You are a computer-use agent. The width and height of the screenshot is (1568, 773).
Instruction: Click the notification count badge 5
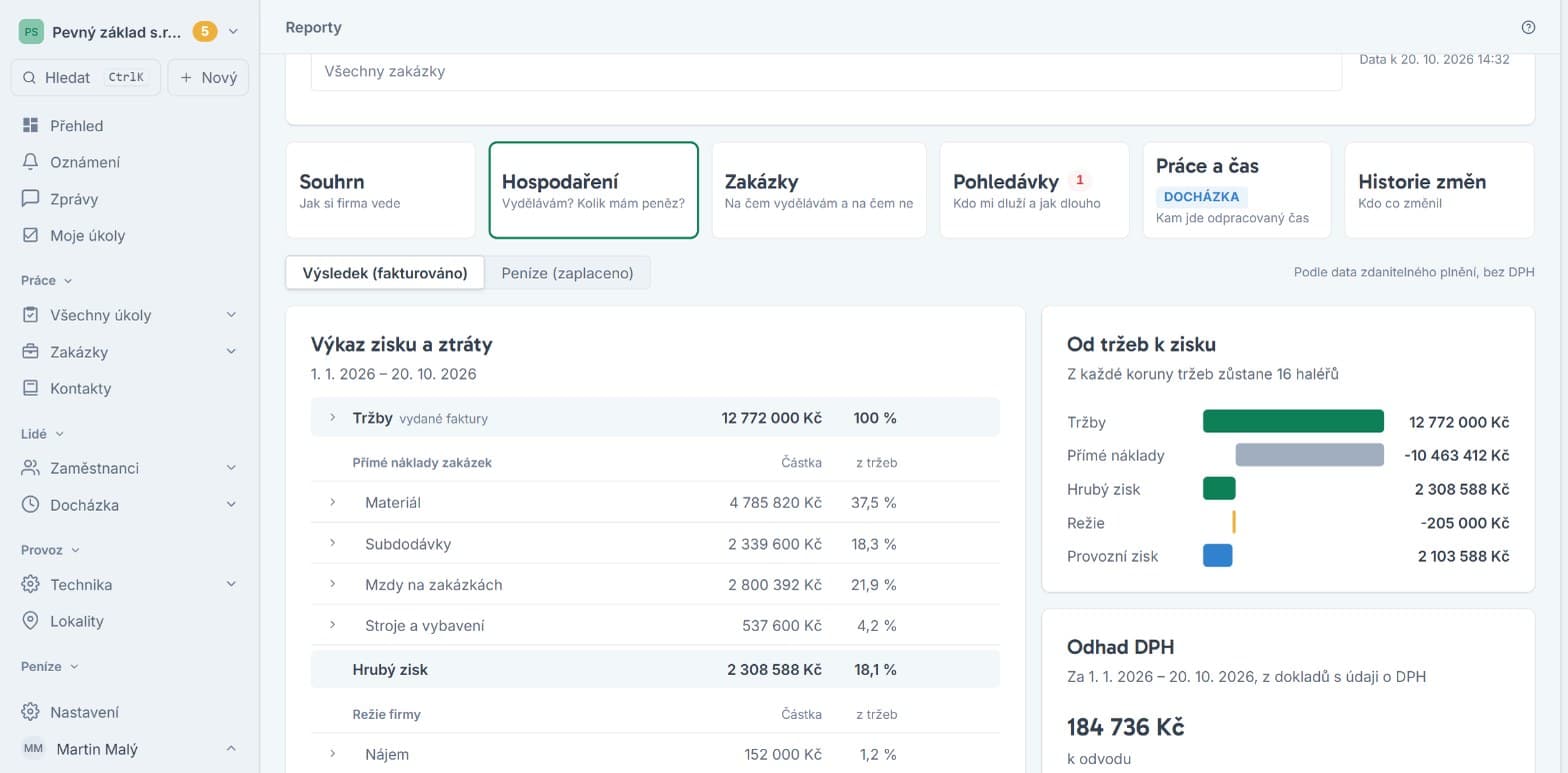[204, 31]
